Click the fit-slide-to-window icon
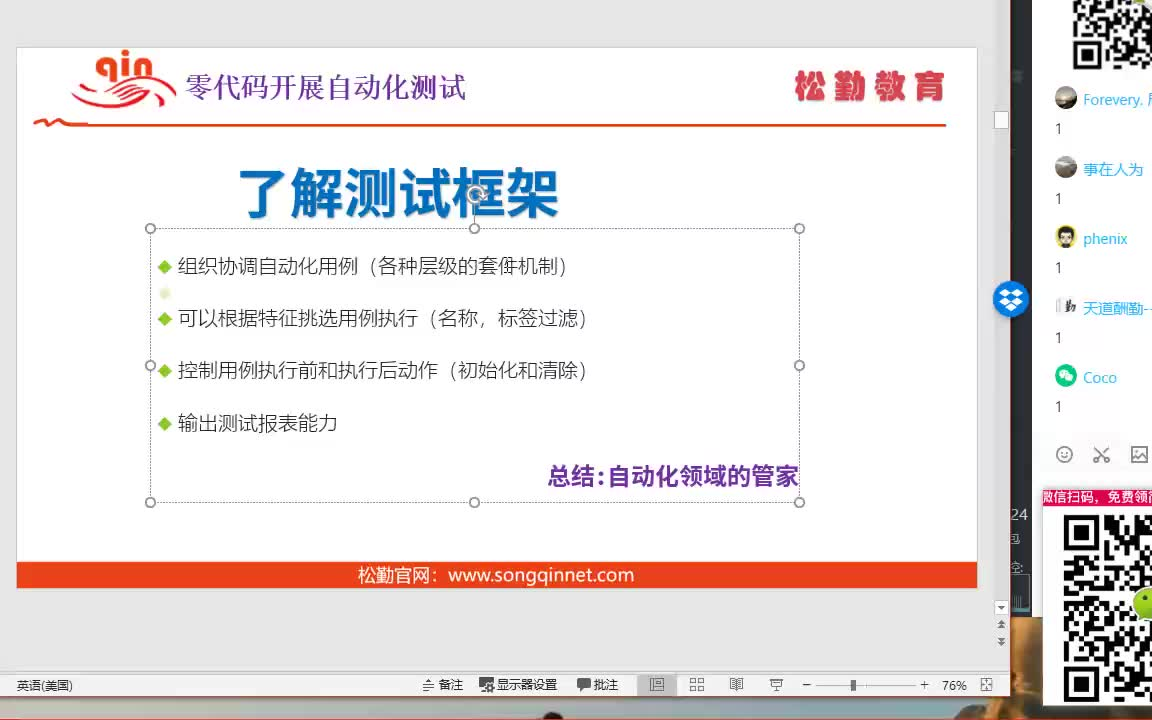 pyautogui.click(x=985, y=685)
